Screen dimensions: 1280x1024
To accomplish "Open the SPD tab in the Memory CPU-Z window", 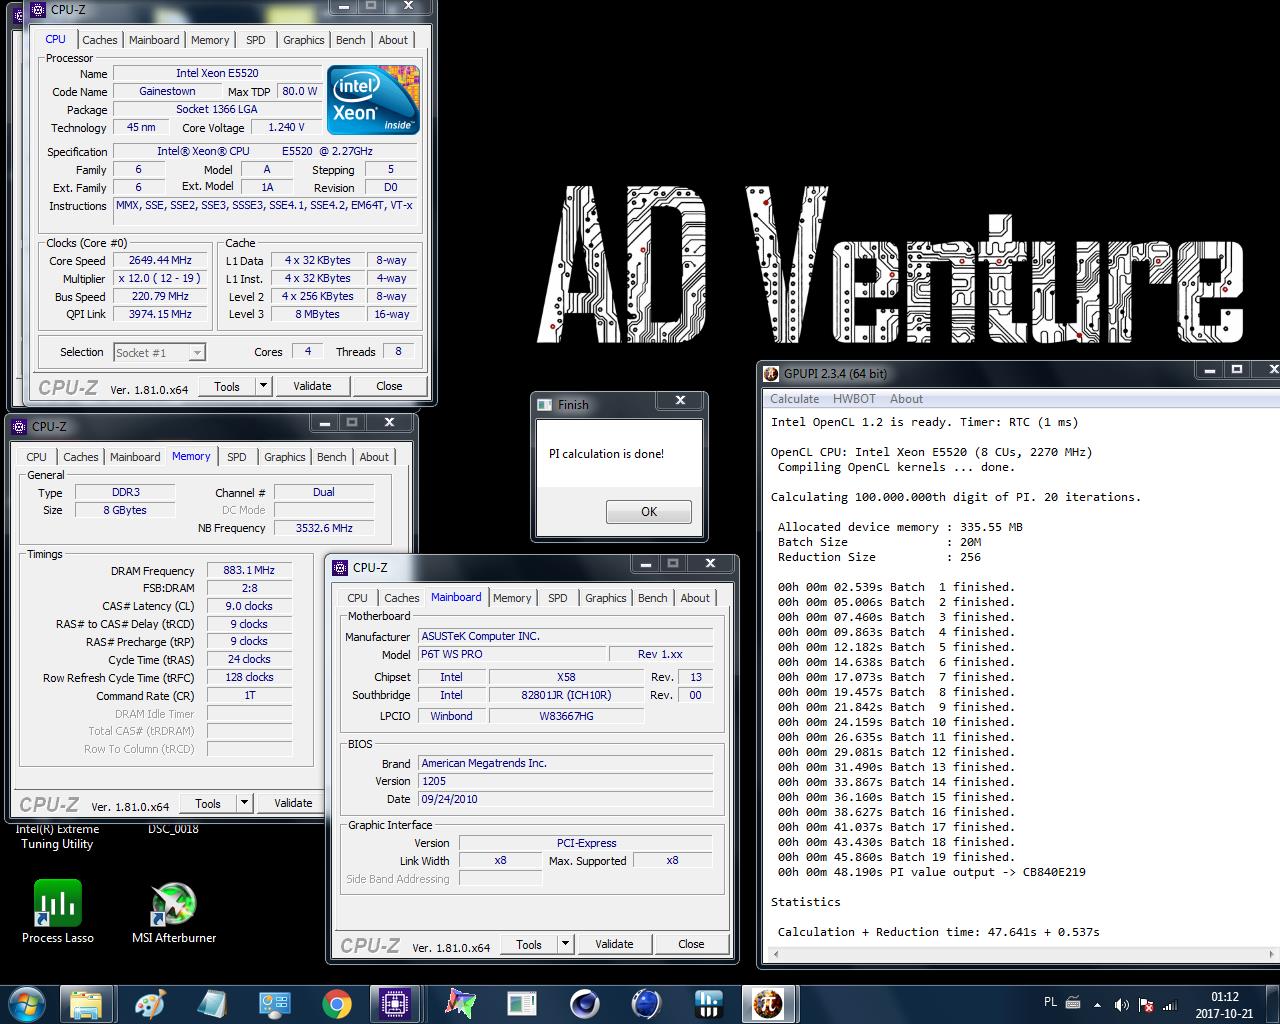I will click(x=236, y=457).
